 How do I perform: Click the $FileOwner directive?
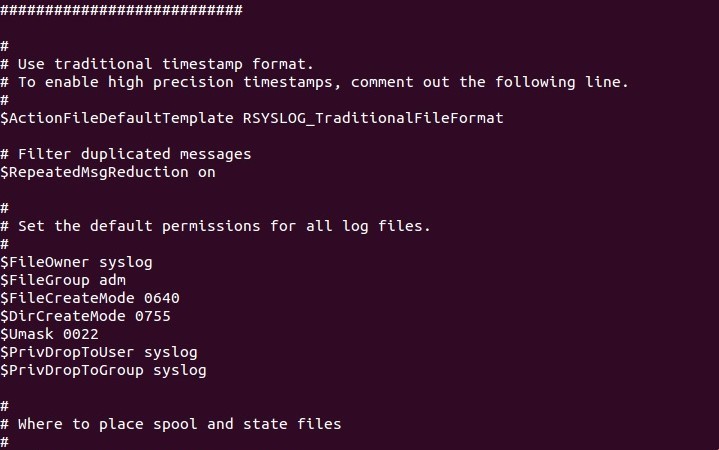tap(44, 262)
